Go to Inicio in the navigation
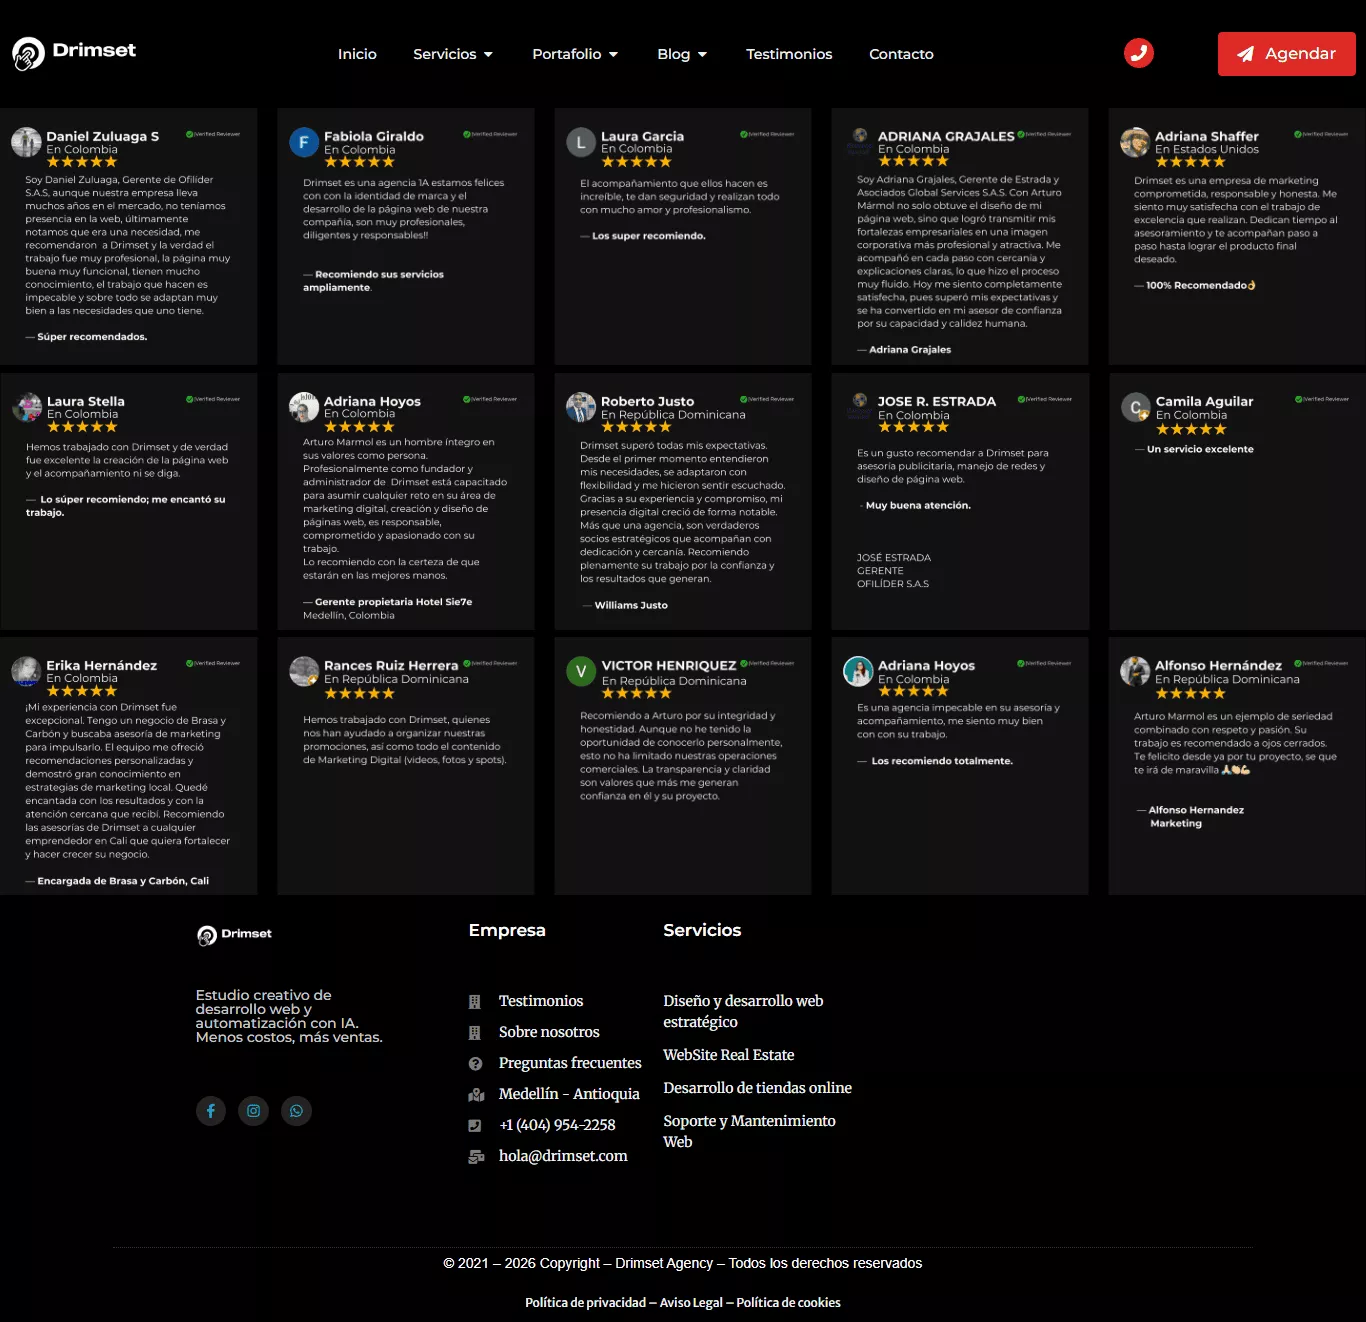 (357, 54)
